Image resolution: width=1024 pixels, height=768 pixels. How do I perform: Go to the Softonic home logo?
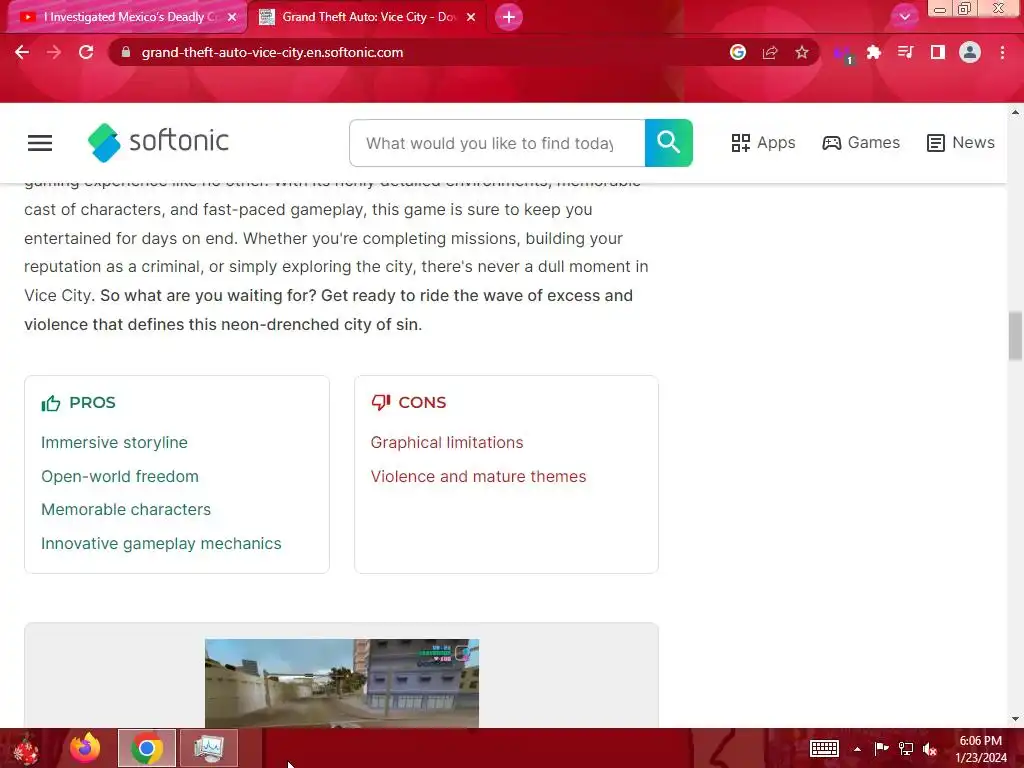point(159,142)
